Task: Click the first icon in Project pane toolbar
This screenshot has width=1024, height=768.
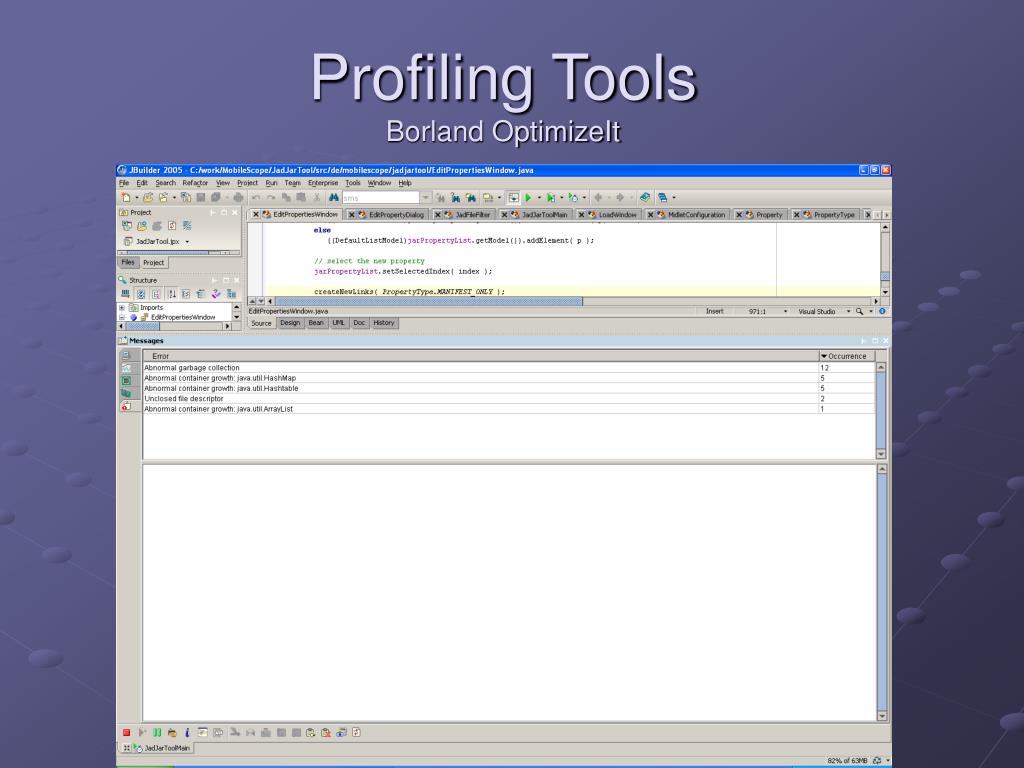Action: pyautogui.click(x=127, y=226)
